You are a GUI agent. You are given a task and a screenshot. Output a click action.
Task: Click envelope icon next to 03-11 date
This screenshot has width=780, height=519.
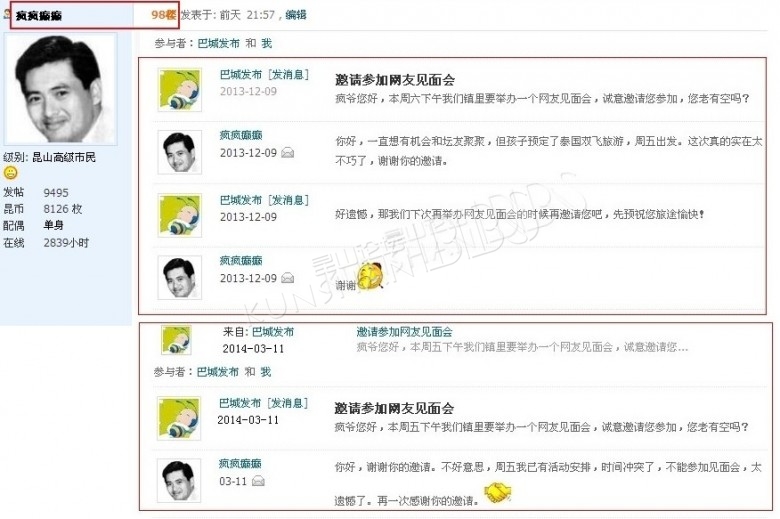(x=258, y=481)
